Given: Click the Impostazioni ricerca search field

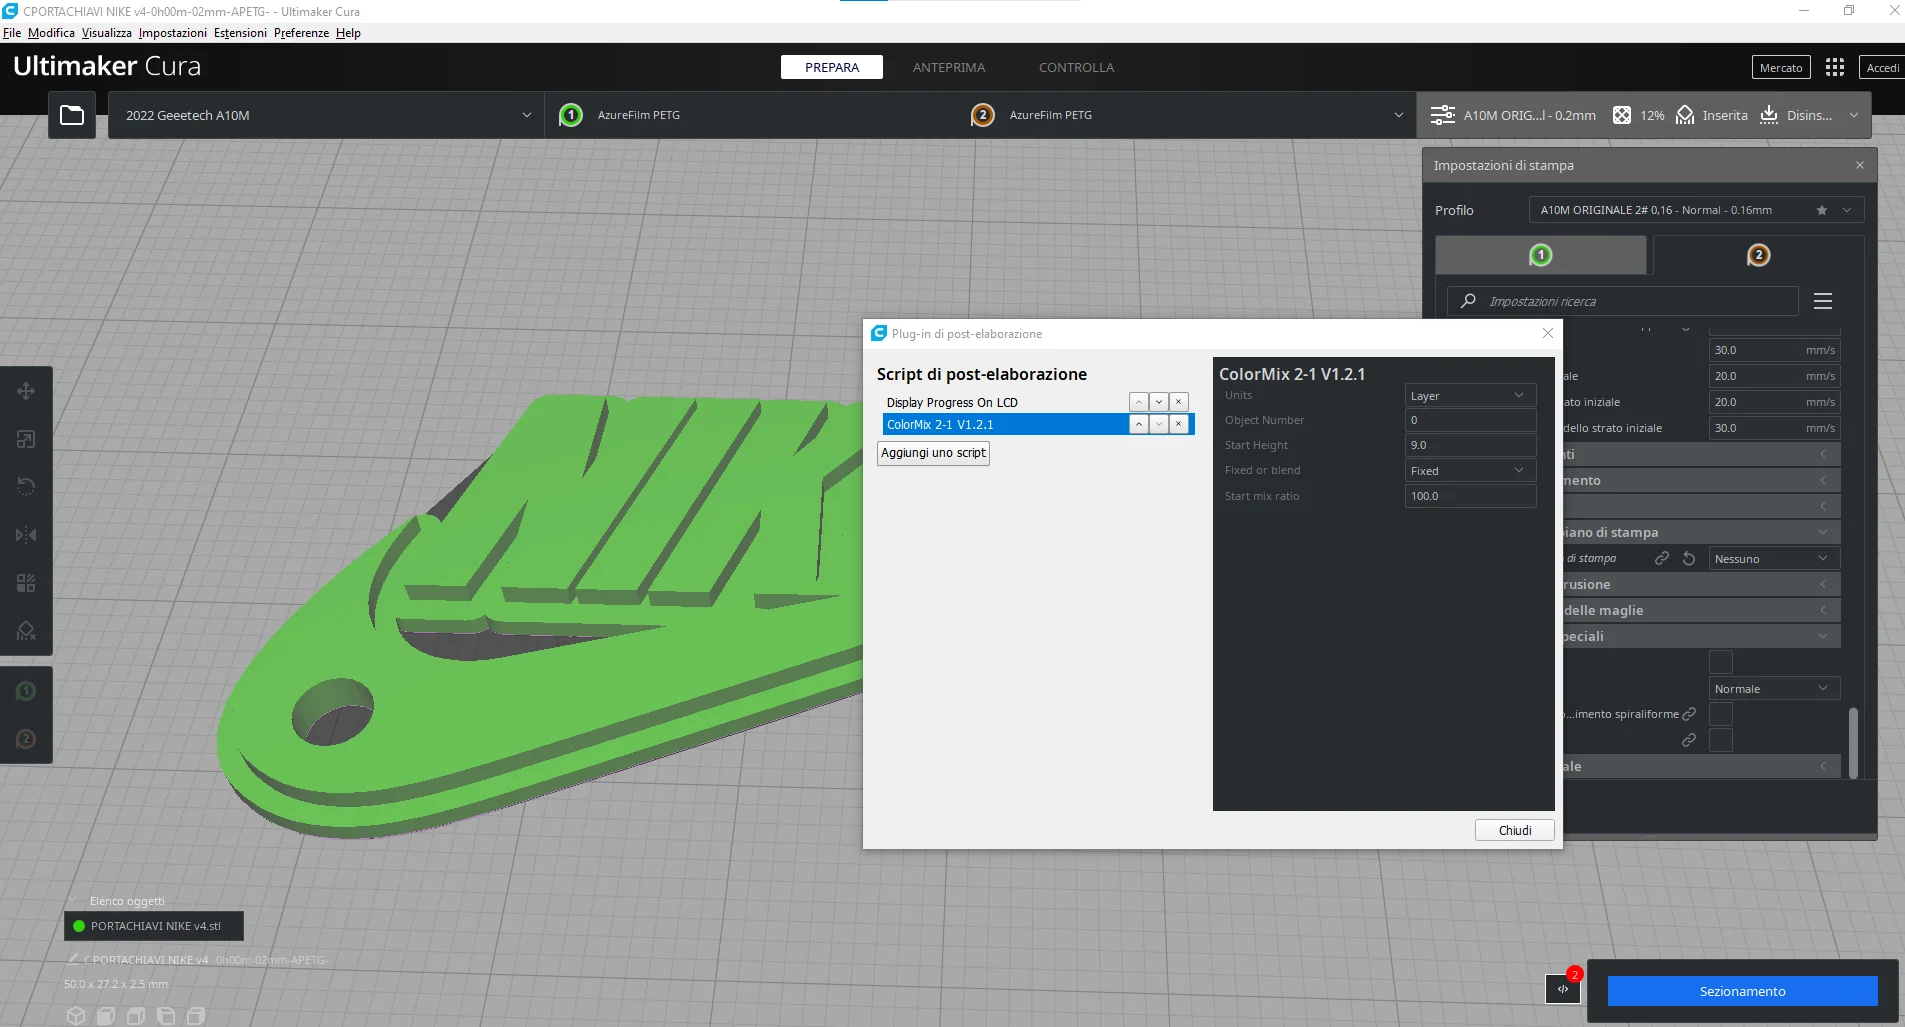Looking at the screenshot, I should tap(1622, 301).
